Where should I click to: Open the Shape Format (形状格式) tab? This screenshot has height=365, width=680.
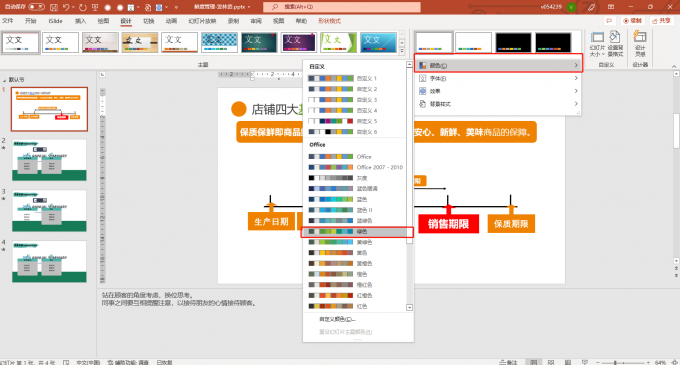pyautogui.click(x=329, y=21)
